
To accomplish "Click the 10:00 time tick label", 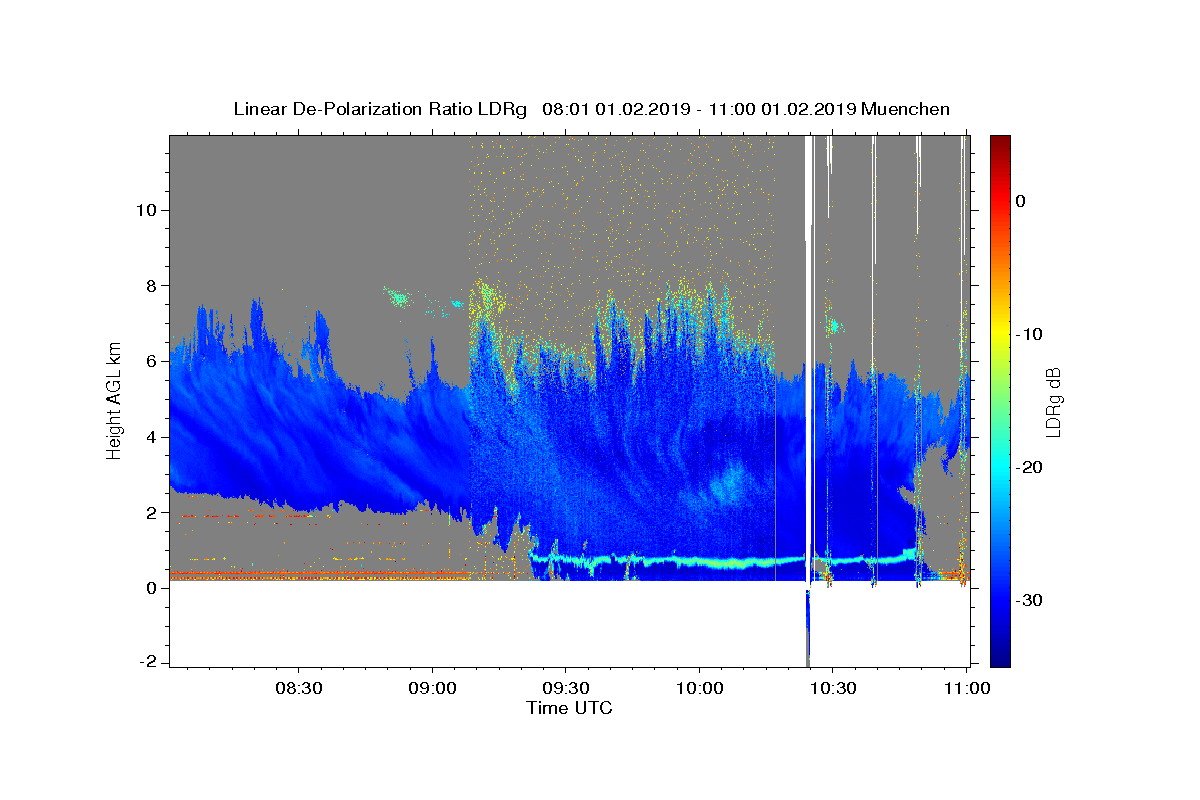I will (x=699, y=689).
